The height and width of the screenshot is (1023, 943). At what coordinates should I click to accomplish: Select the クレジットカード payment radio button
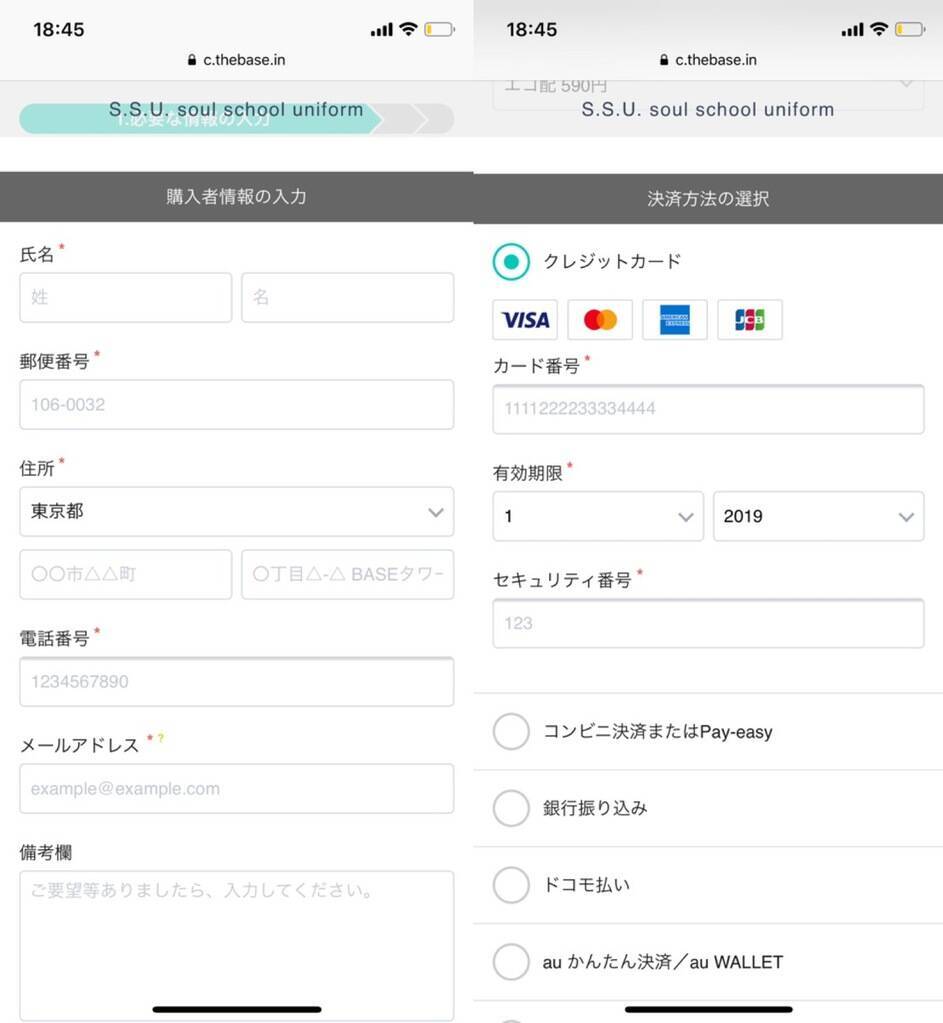click(511, 262)
